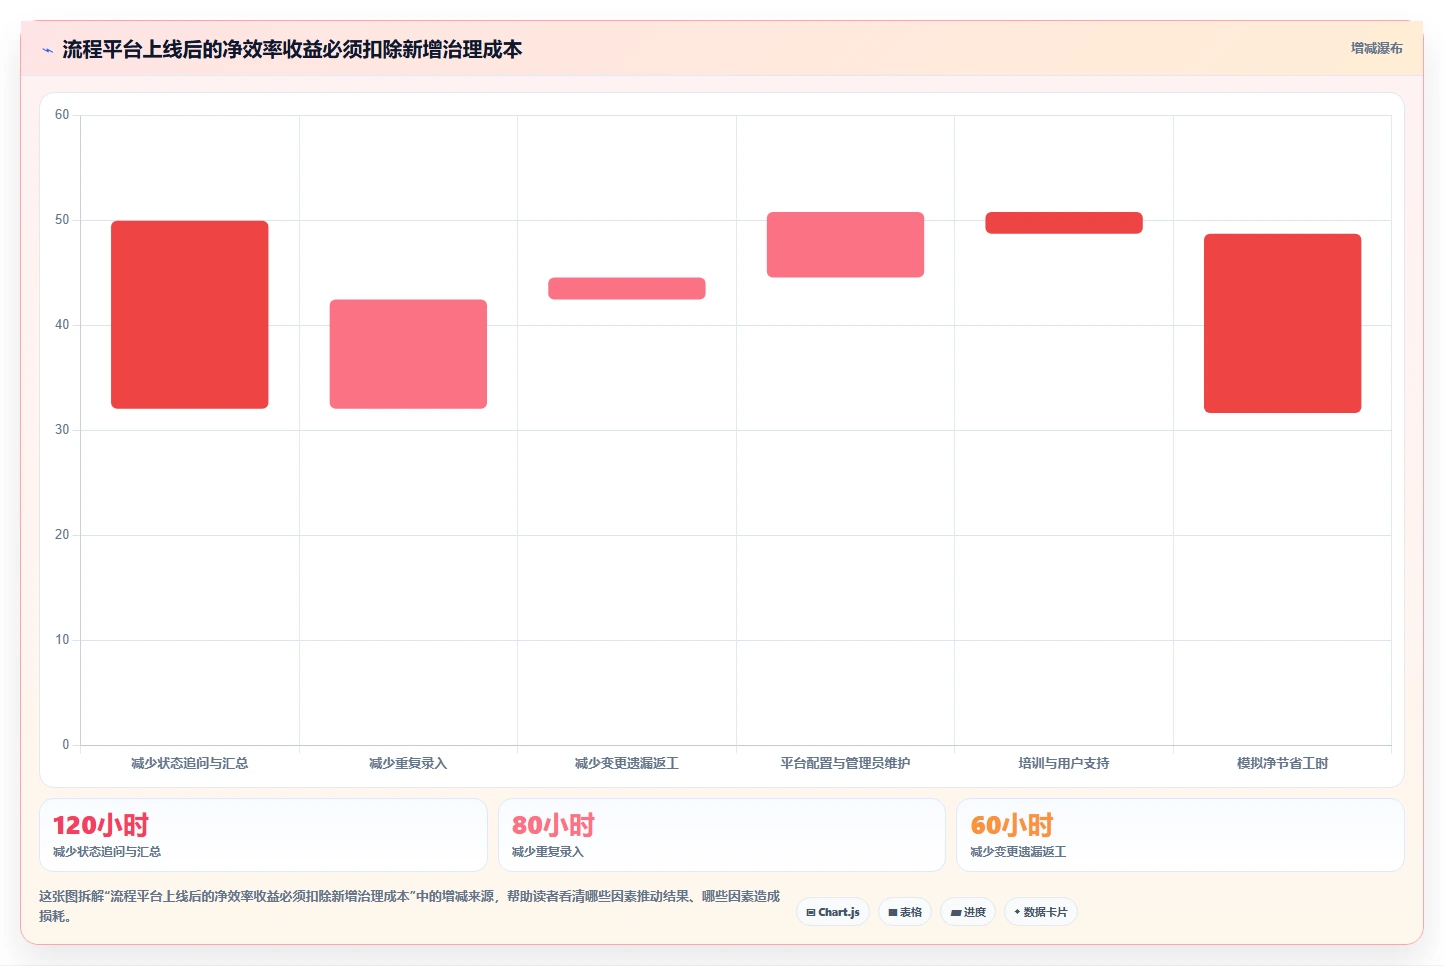Click x-axis label 减少状态追问与汇总
The height and width of the screenshot is (966, 1444).
pyautogui.click(x=190, y=763)
